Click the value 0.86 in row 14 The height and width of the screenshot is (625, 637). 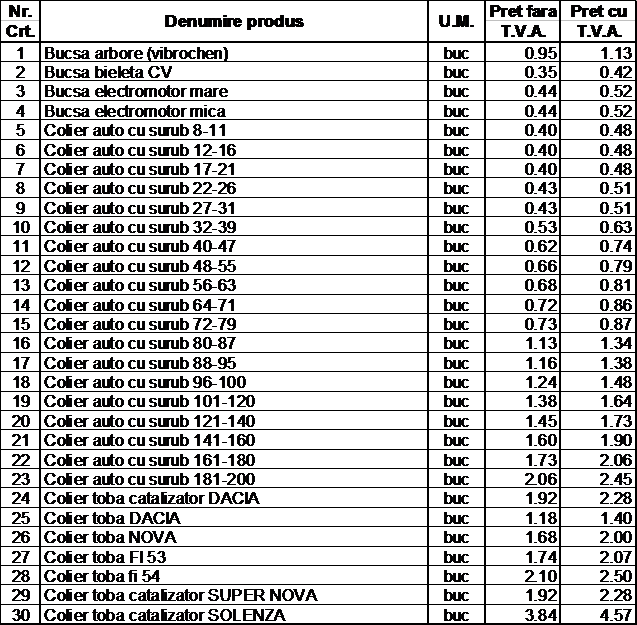pyautogui.click(x=616, y=305)
